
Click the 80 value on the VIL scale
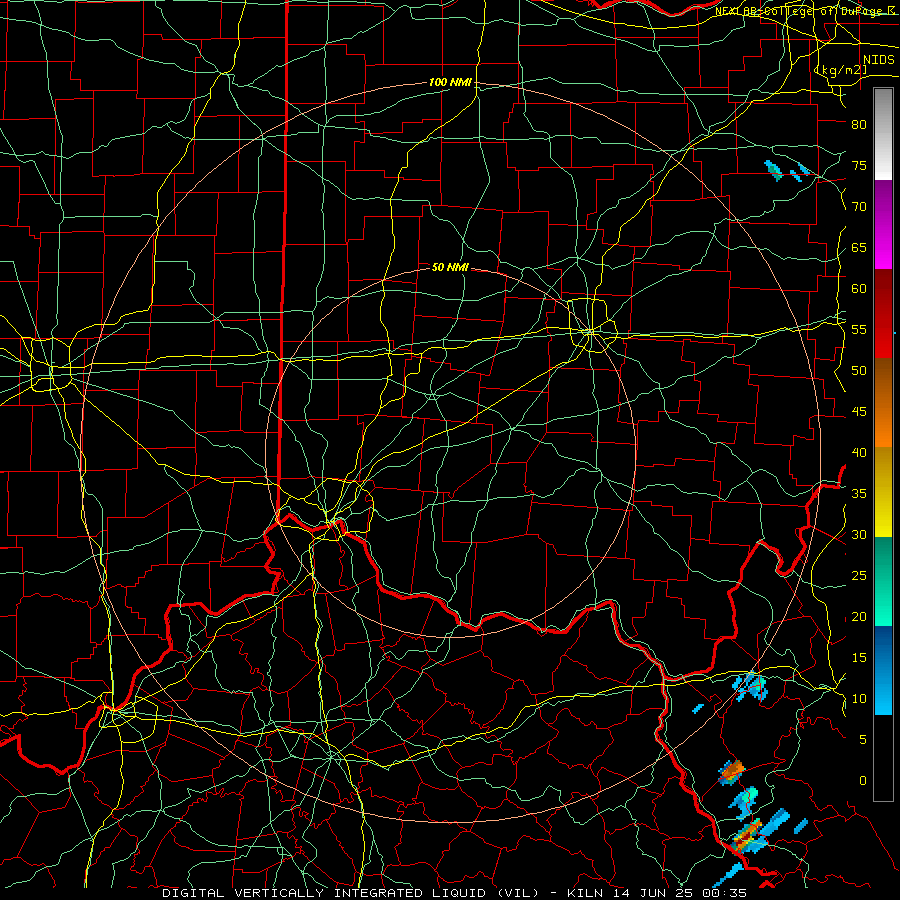[x=859, y=124]
